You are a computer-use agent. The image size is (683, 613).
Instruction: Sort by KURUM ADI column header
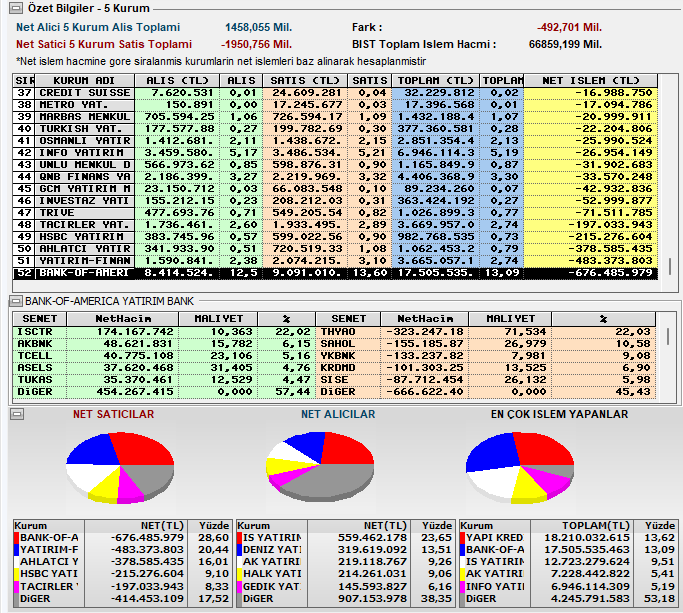(84, 81)
